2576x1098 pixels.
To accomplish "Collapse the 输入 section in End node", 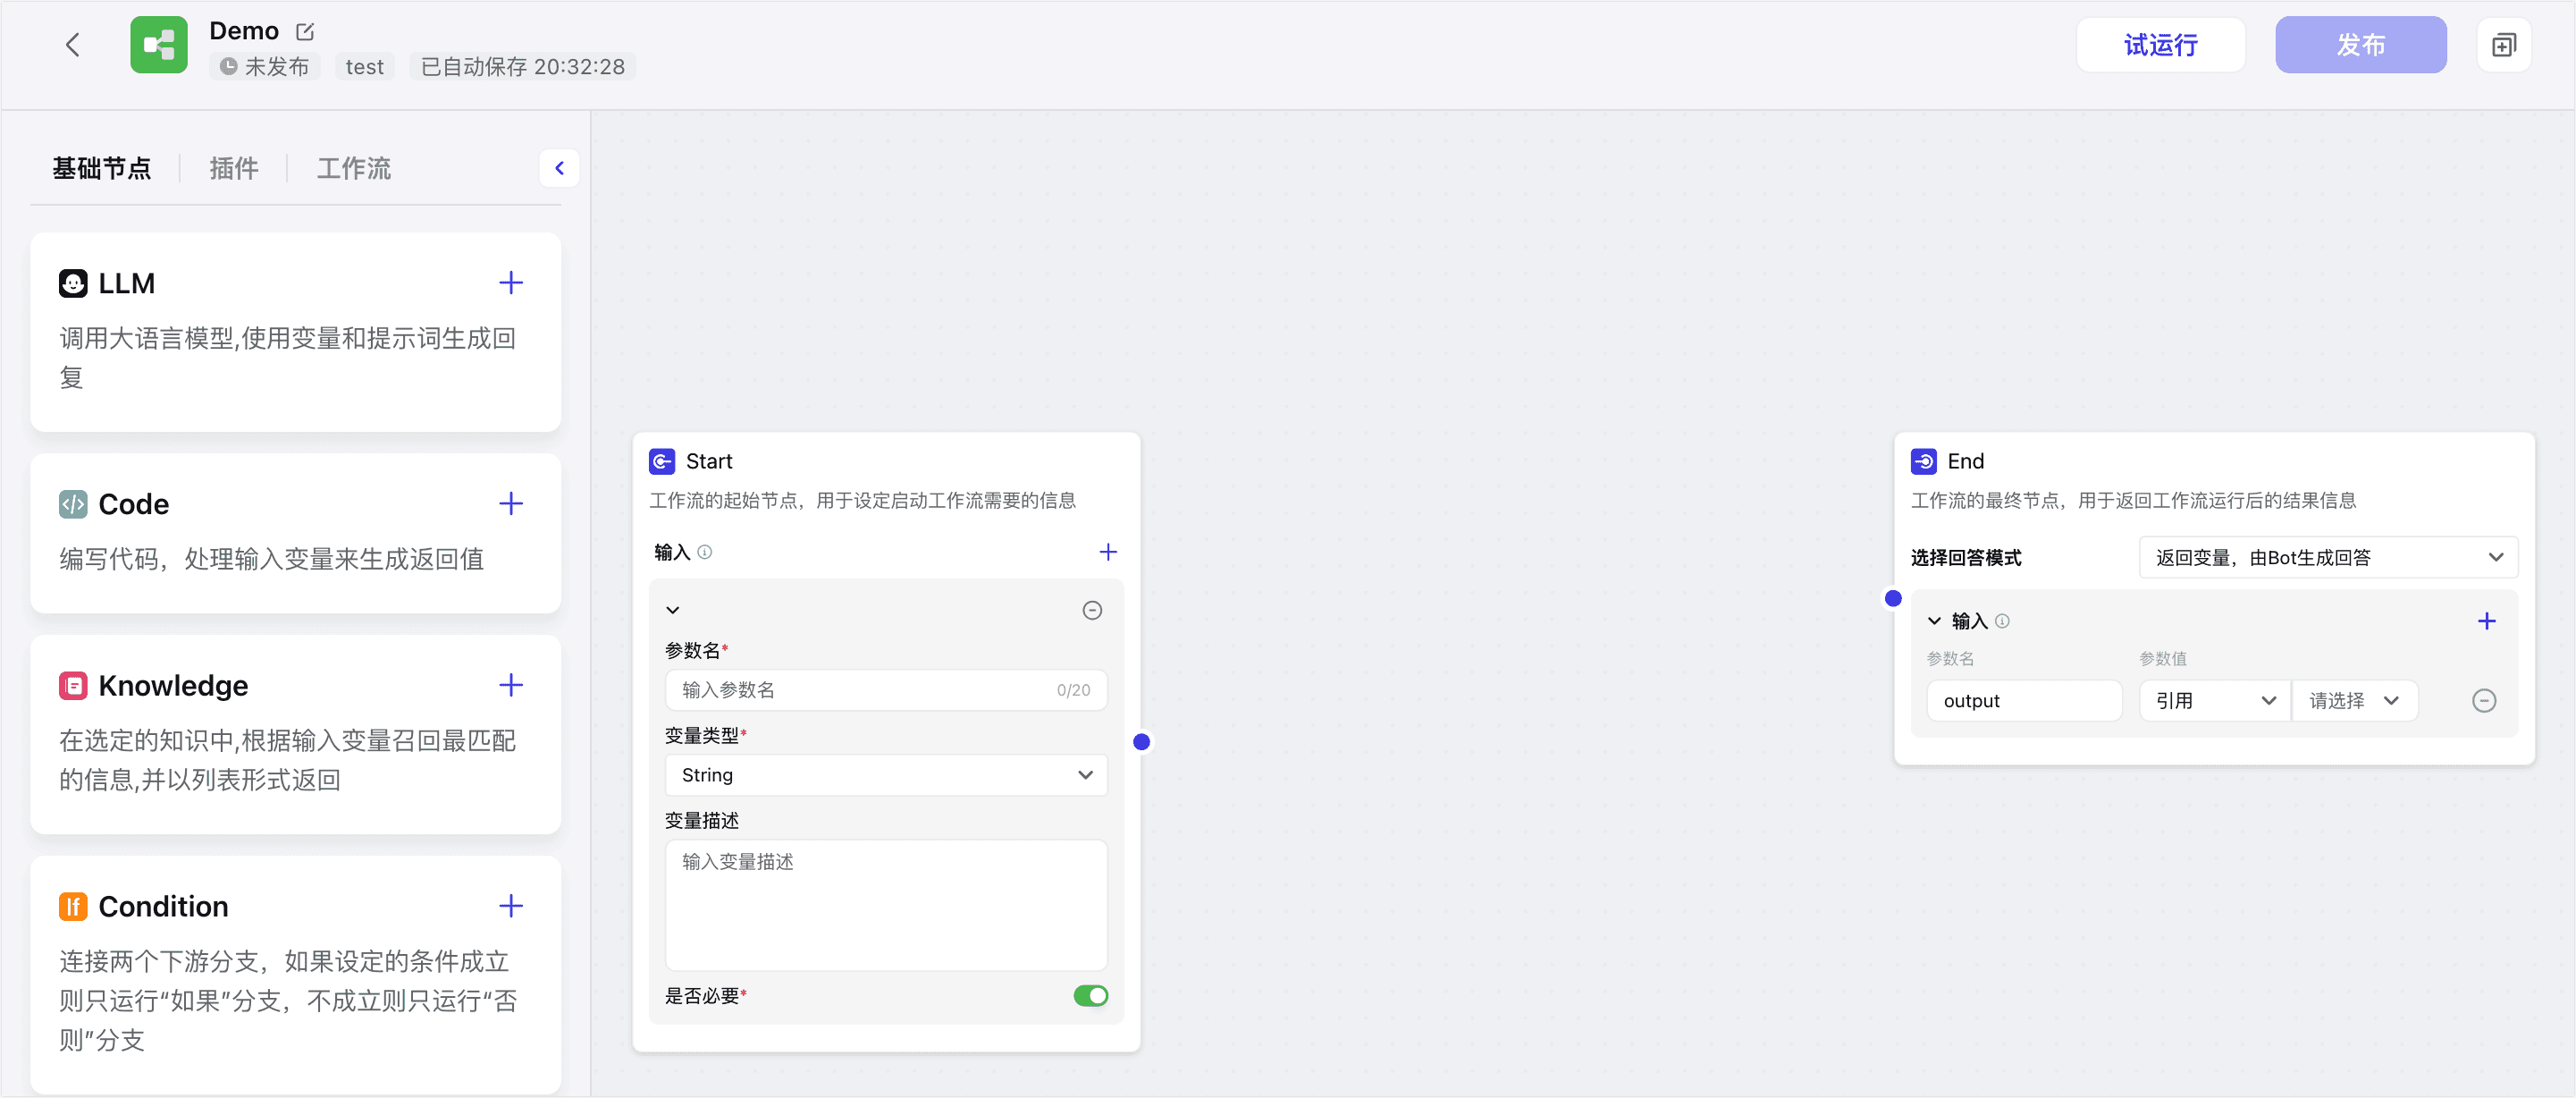I will (1934, 621).
